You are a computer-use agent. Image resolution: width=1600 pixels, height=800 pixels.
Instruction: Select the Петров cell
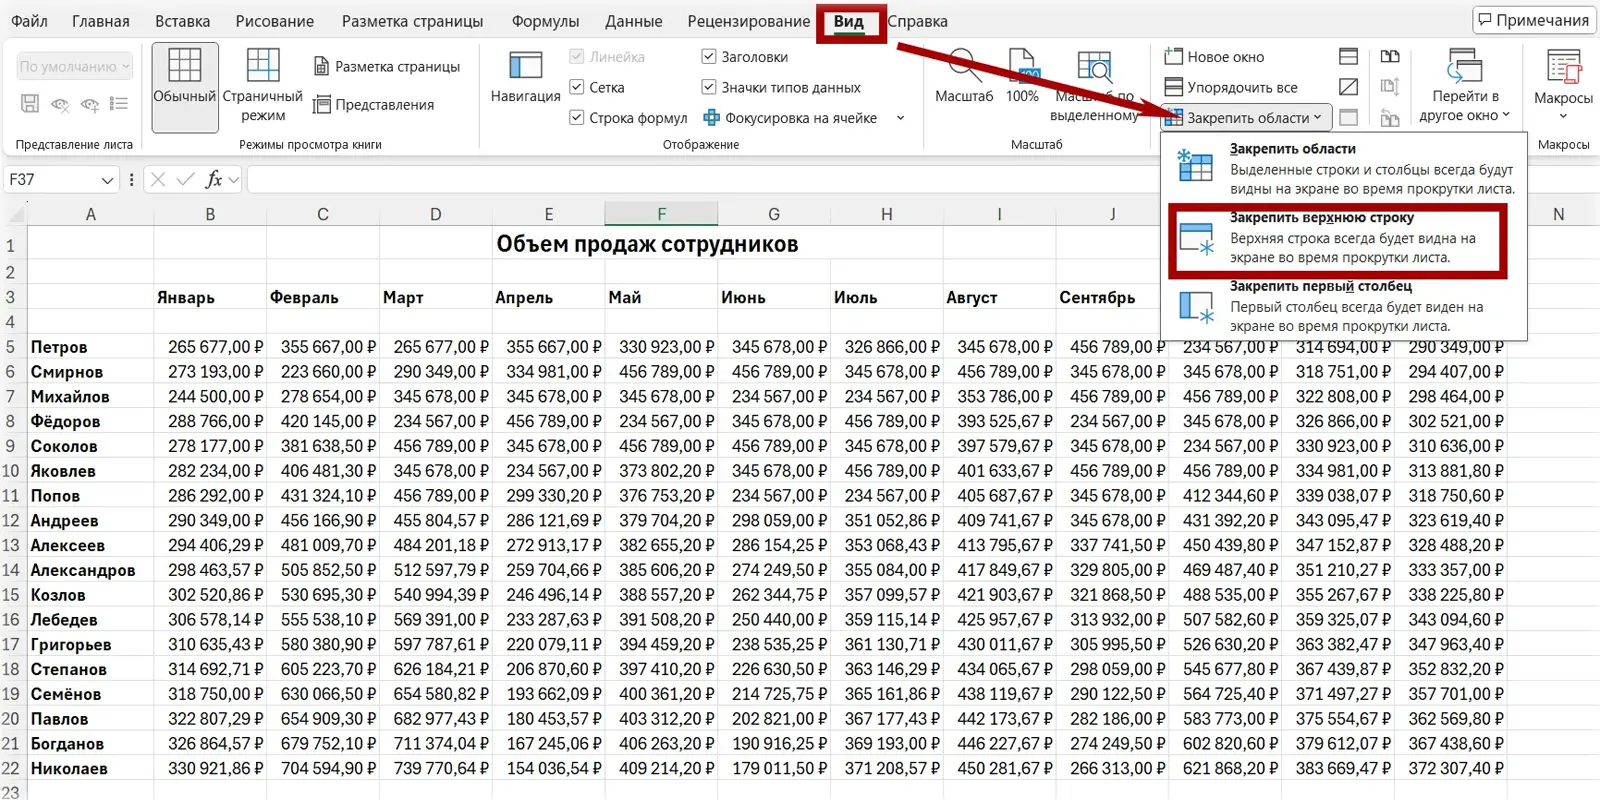click(x=90, y=347)
